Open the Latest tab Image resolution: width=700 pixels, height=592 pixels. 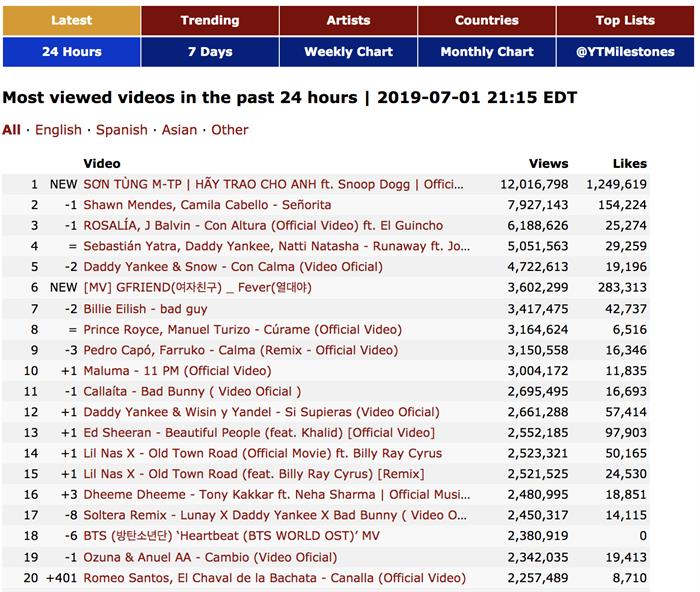[71, 20]
